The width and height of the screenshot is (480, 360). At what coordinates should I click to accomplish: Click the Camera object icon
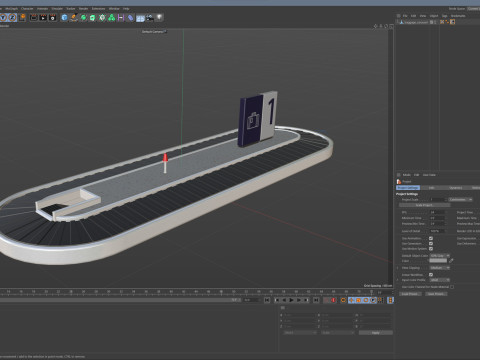(x=150, y=18)
